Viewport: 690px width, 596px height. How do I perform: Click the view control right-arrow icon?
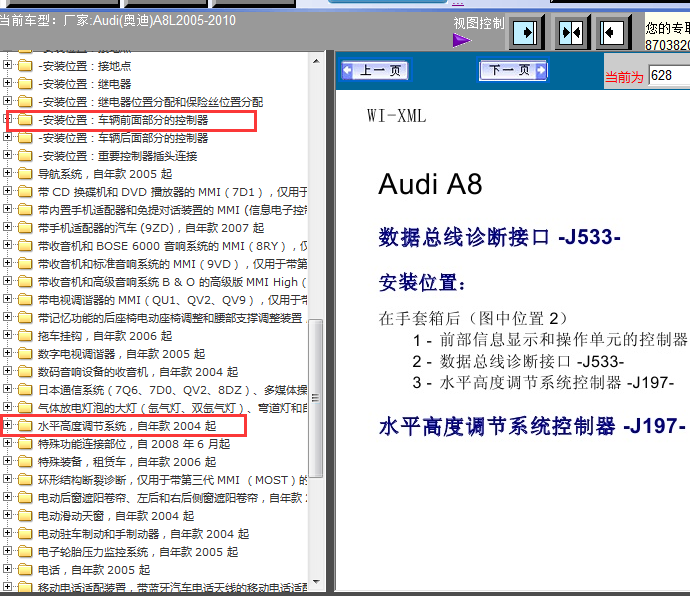click(x=526, y=32)
